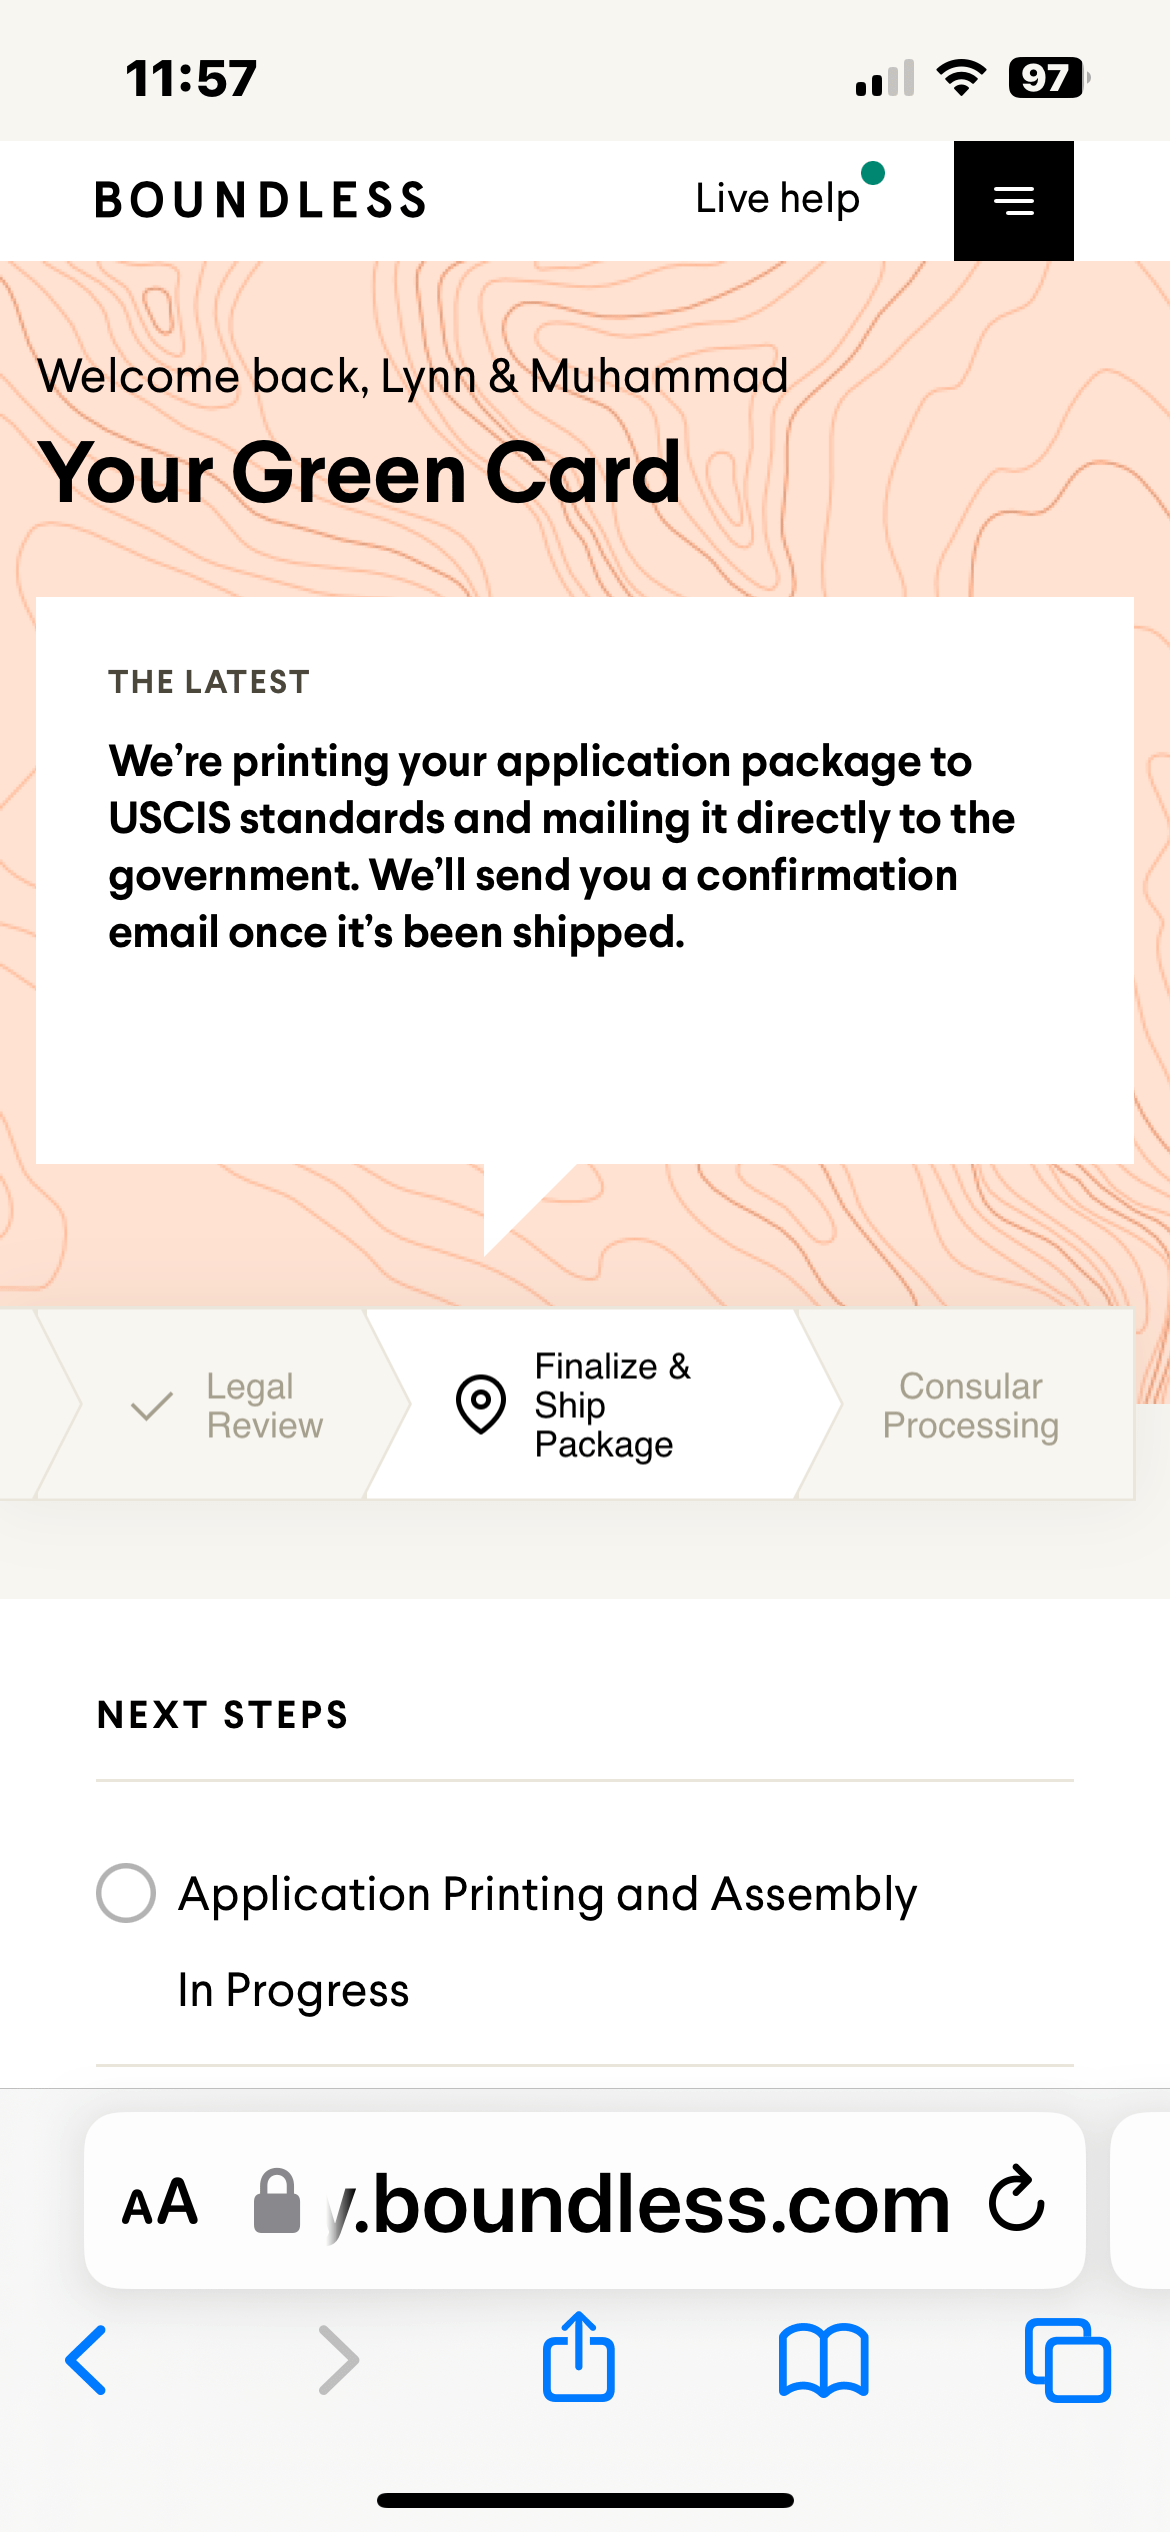Tap the address bar lock icon
The height and width of the screenshot is (2532, 1170).
click(277, 2202)
